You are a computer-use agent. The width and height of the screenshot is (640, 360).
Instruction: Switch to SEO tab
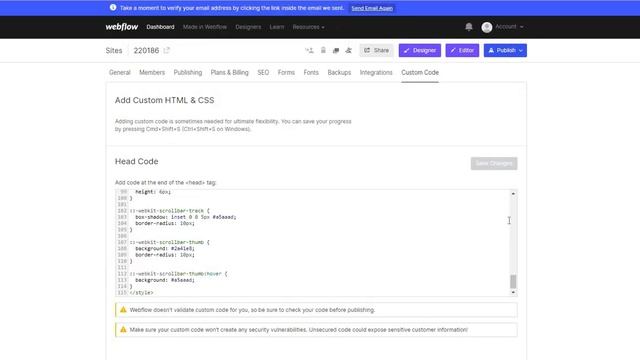(x=263, y=72)
